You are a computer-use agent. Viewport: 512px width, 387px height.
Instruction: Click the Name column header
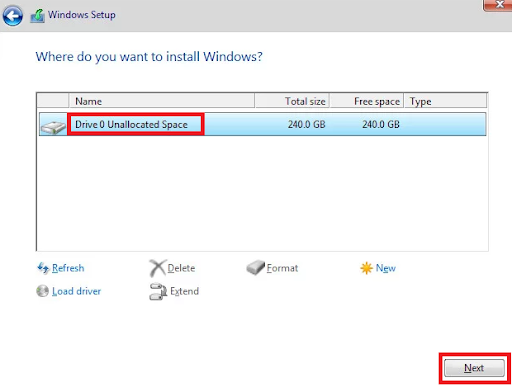pyautogui.click(x=162, y=101)
